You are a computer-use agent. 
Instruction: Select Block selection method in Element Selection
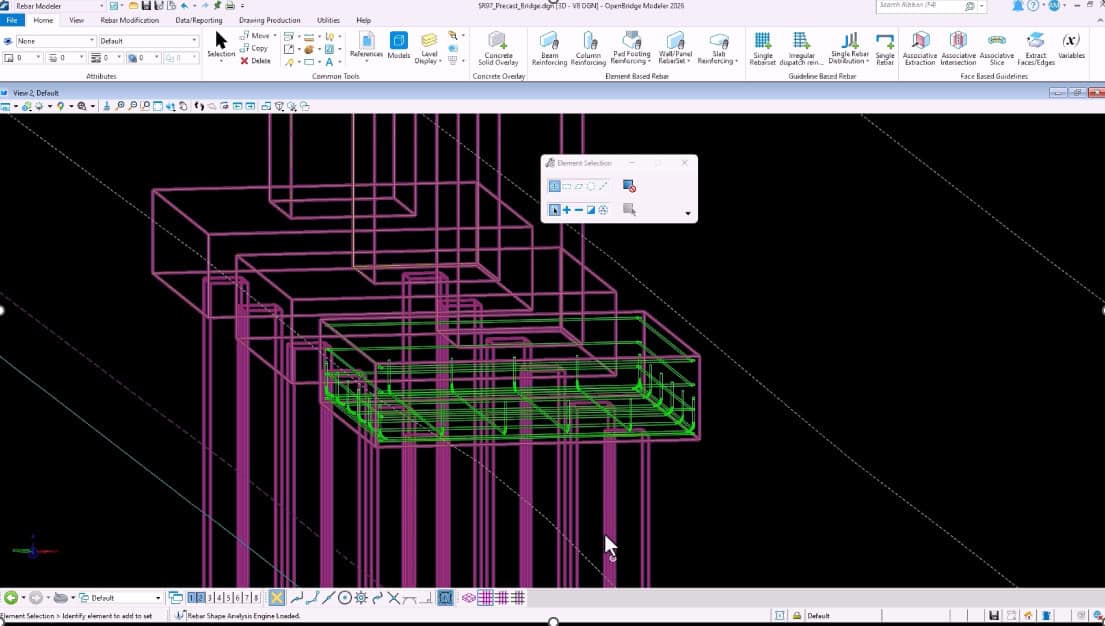567,186
